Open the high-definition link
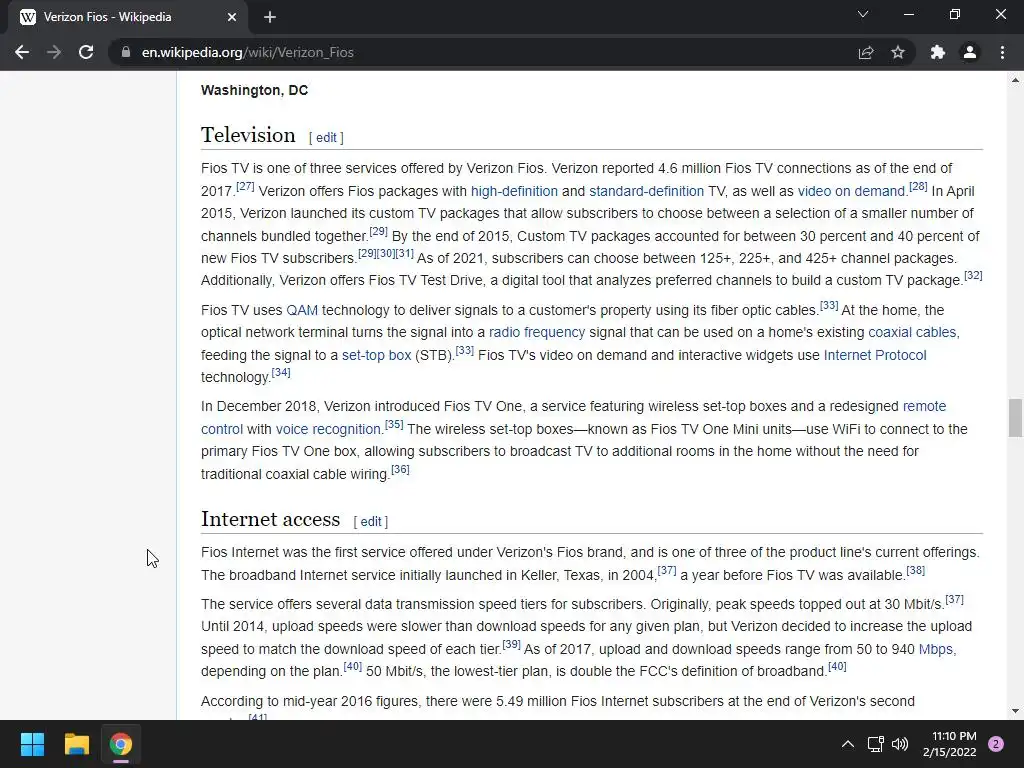Image resolution: width=1024 pixels, height=768 pixels. click(x=514, y=191)
